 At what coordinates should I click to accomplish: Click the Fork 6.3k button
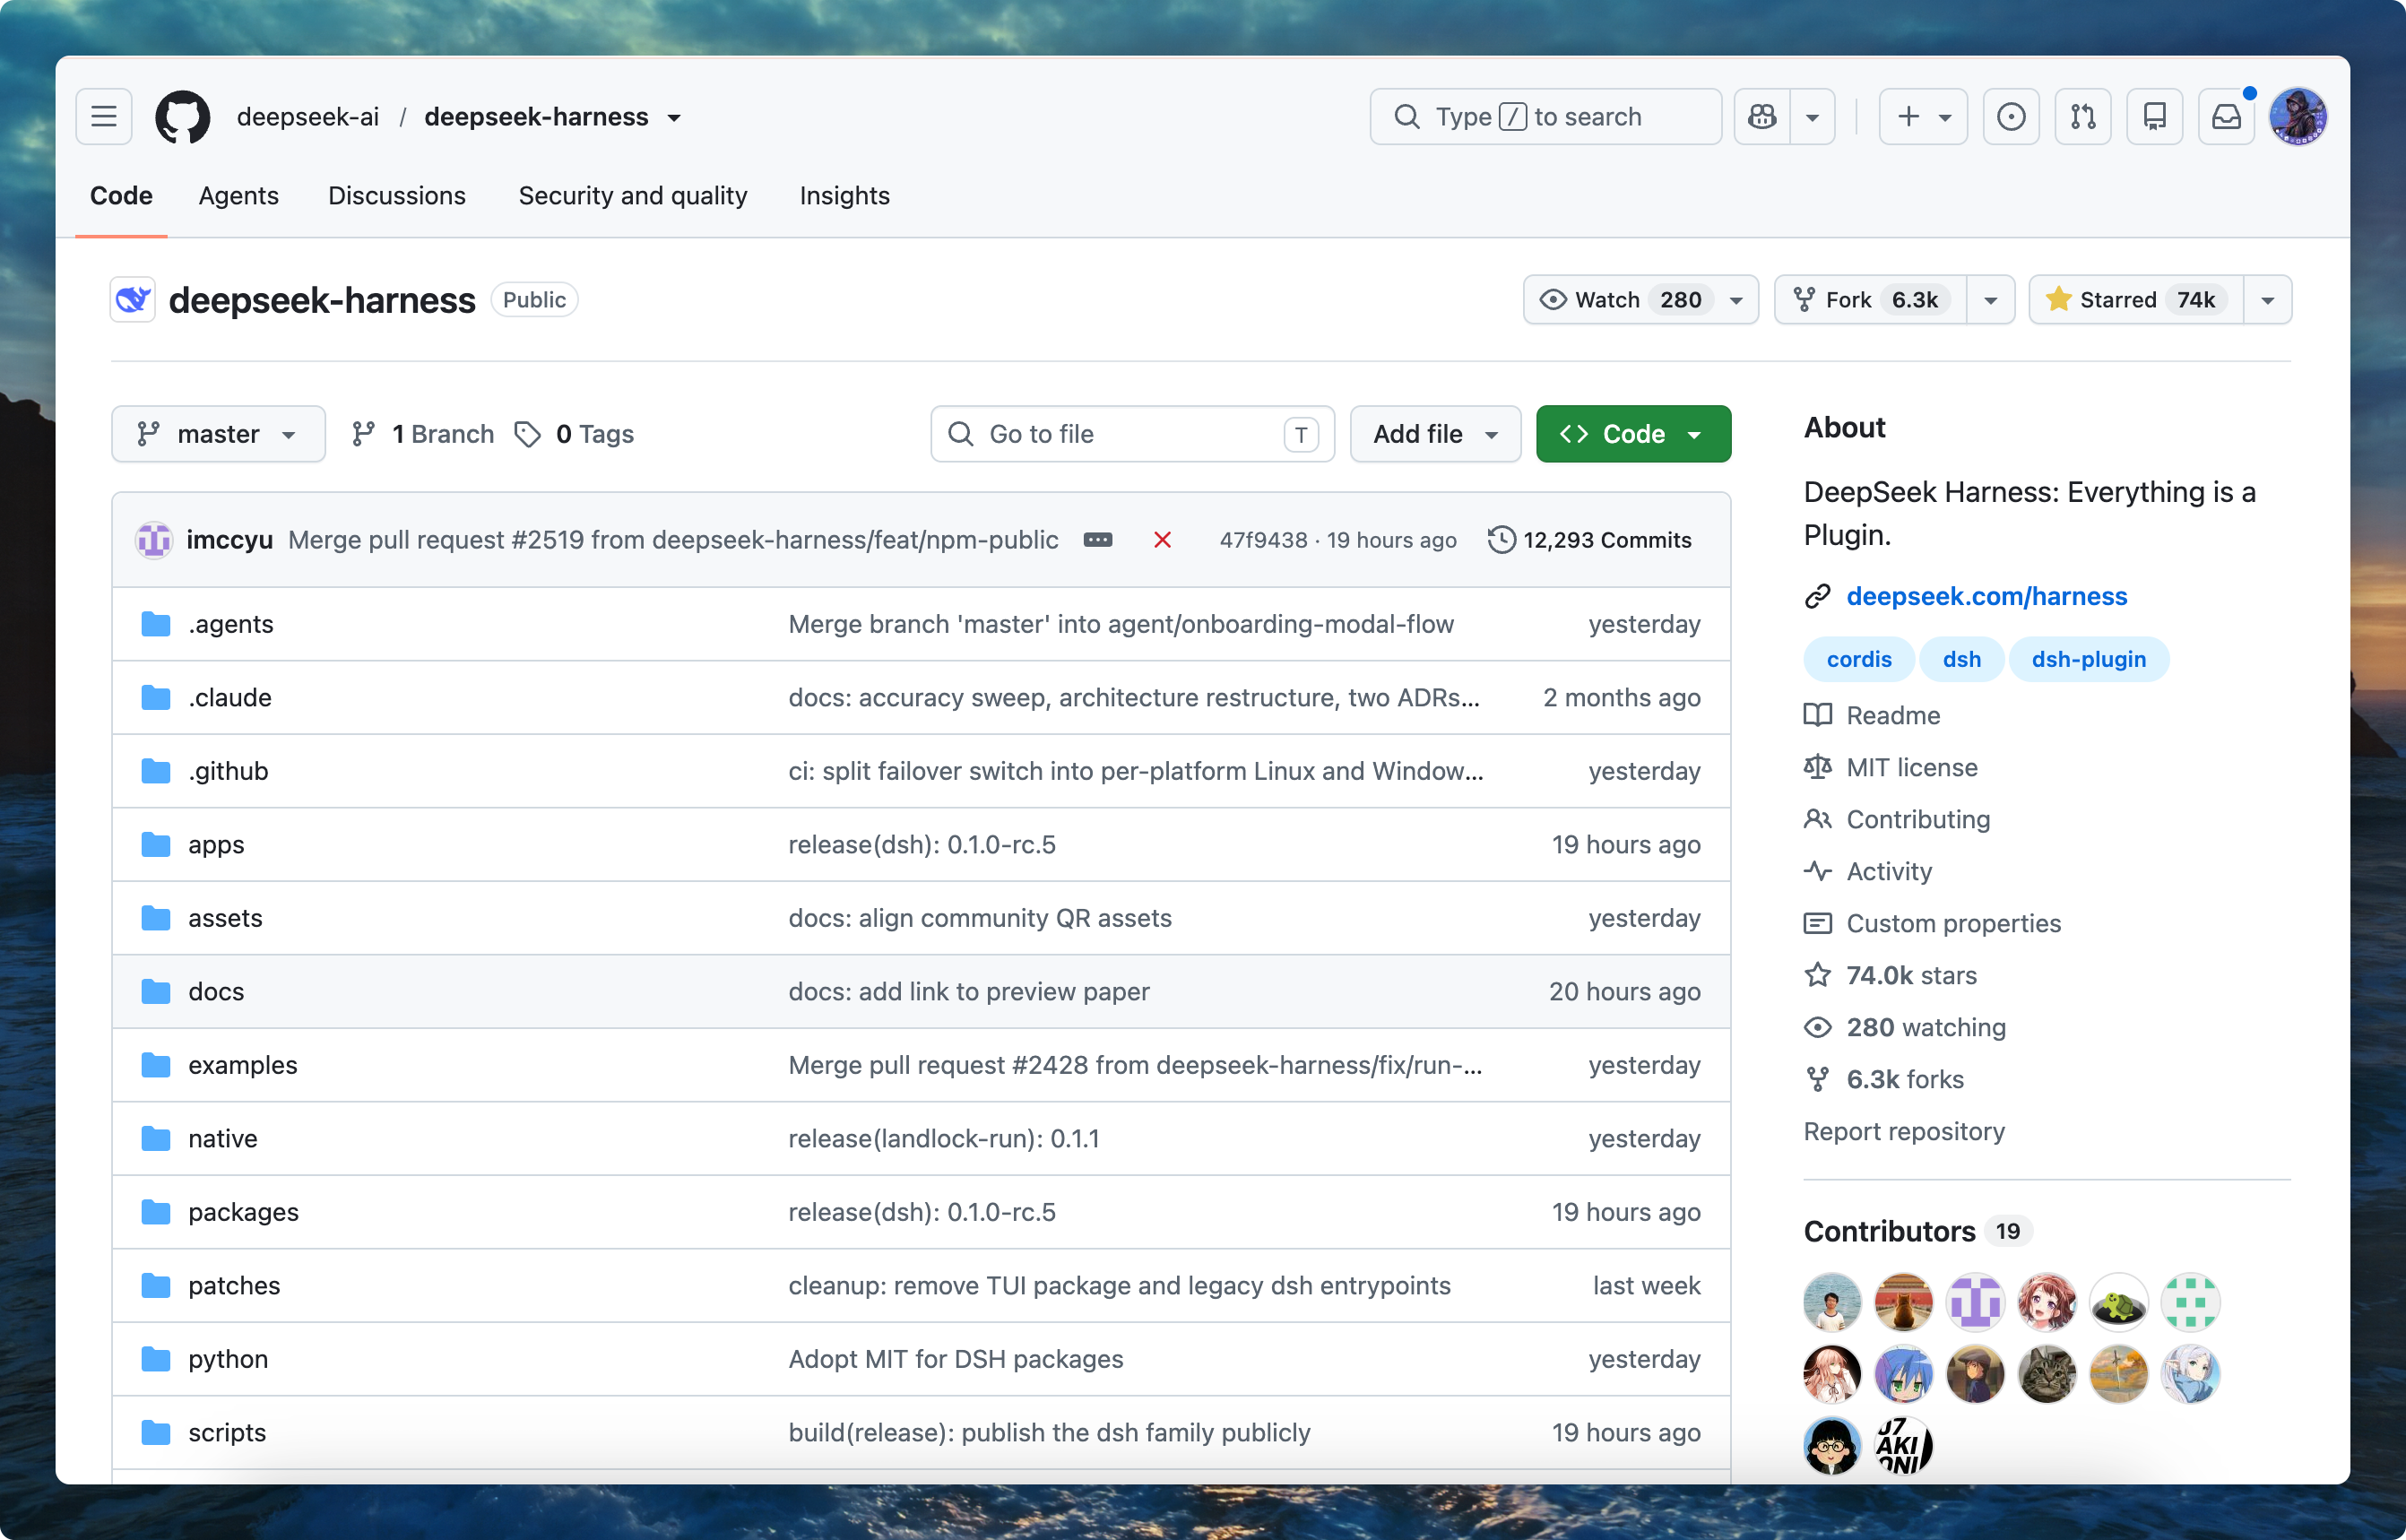1870,300
